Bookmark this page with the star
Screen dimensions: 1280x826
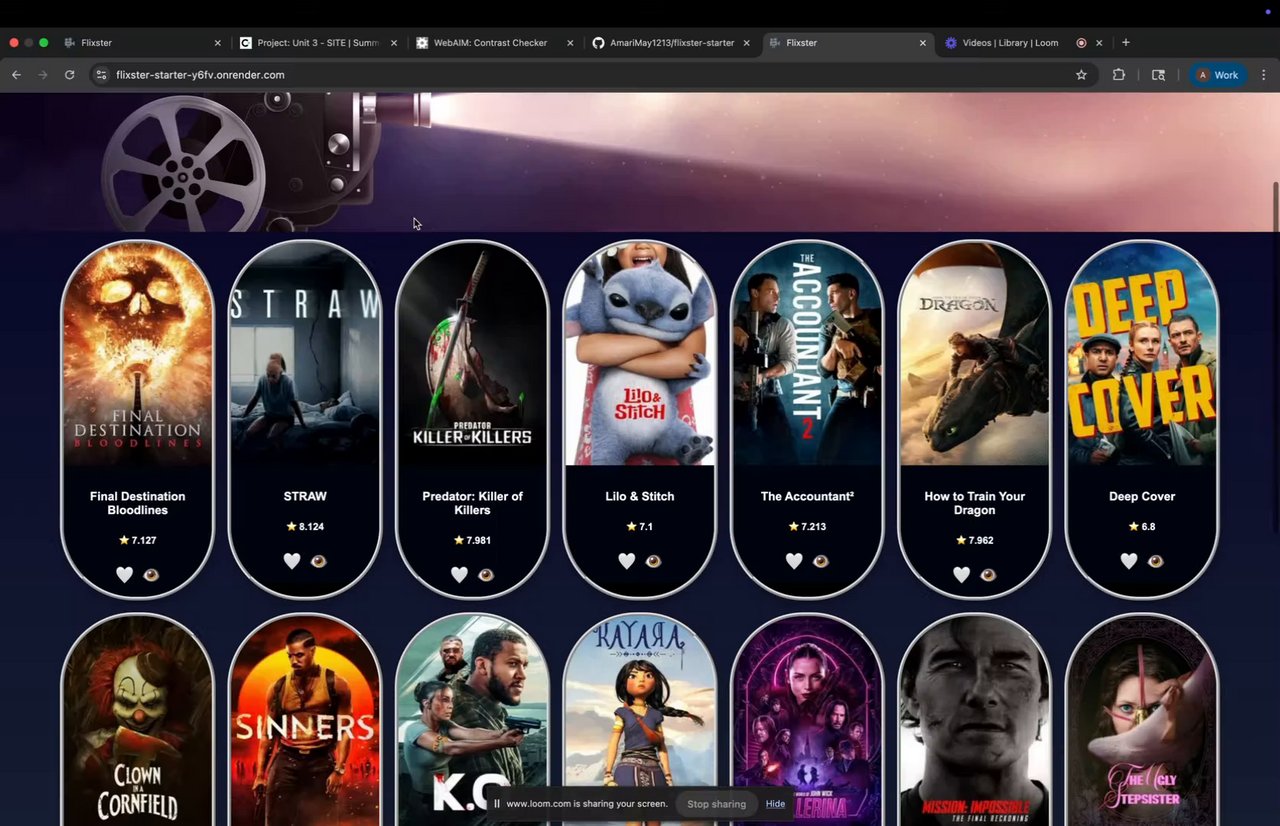pos(1081,75)
